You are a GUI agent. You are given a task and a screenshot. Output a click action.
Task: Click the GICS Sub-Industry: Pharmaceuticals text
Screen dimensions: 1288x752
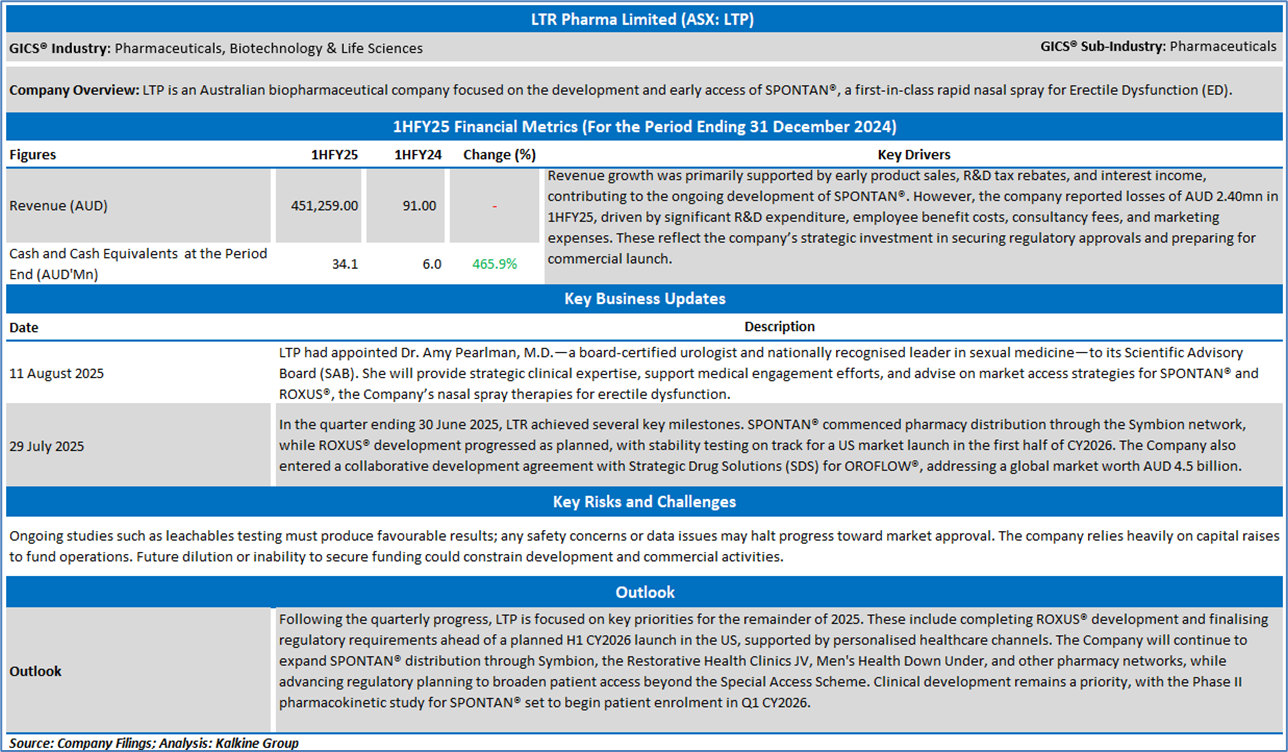(x=1159, y=46)
